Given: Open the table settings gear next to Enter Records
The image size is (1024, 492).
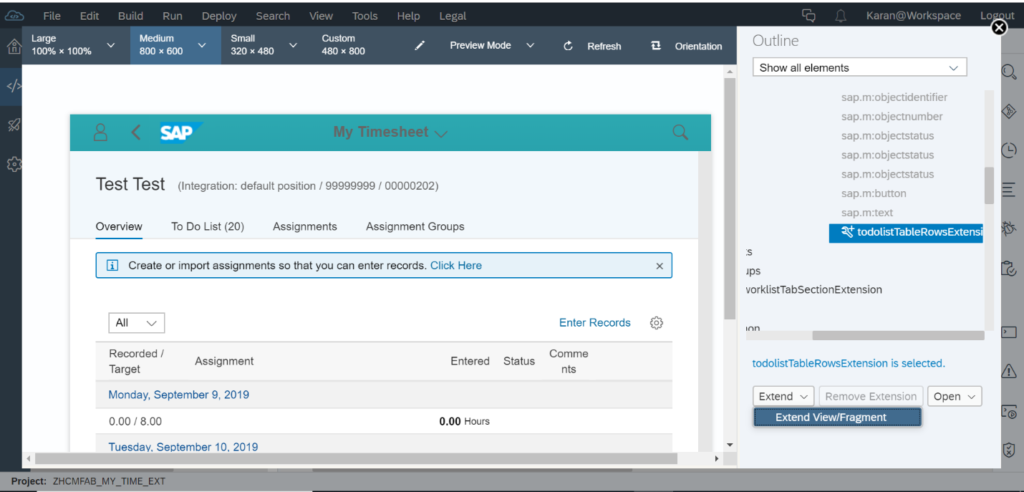Looking at the screenshot, I should [x=656, y=323].
